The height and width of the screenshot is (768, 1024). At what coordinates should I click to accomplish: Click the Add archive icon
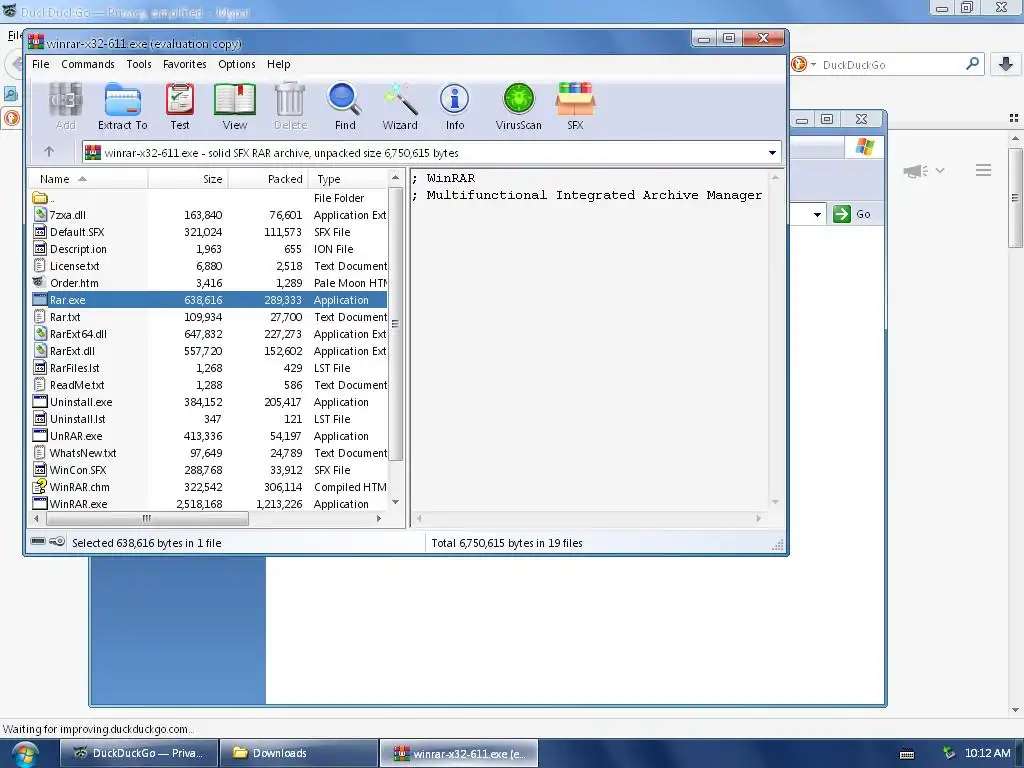click(65, 101)
